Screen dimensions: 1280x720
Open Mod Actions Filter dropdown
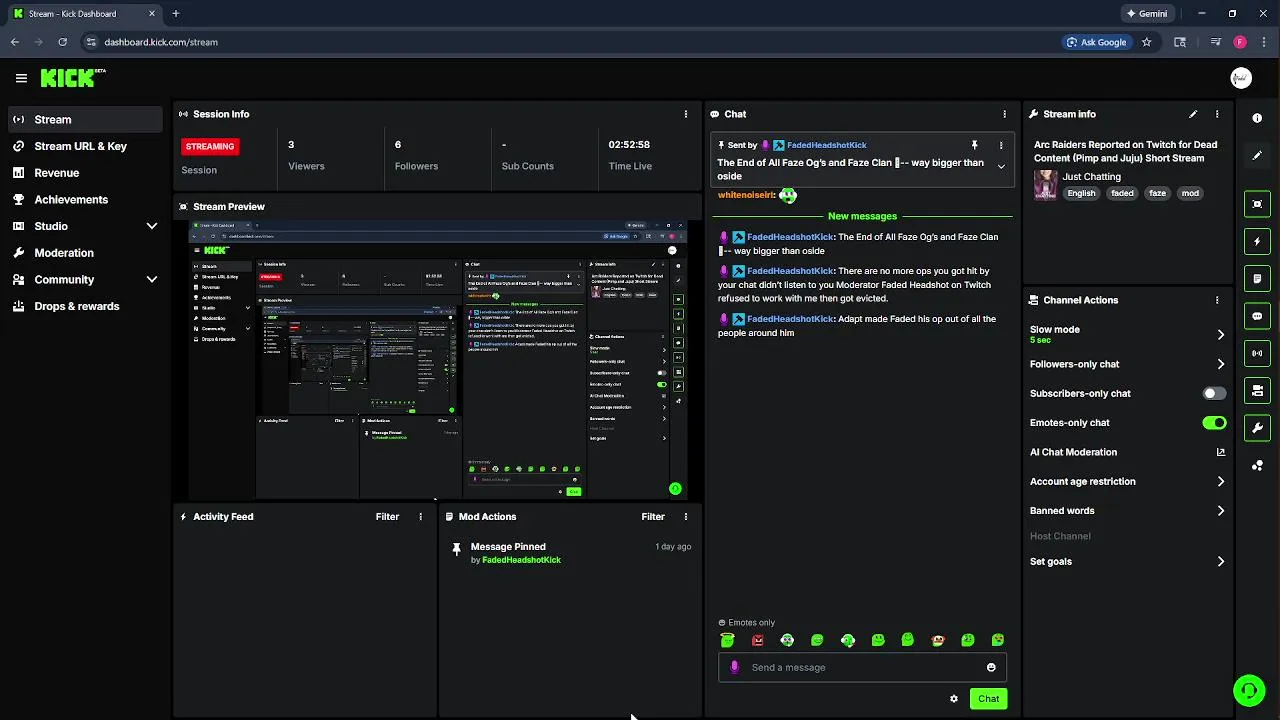[653, 517]
